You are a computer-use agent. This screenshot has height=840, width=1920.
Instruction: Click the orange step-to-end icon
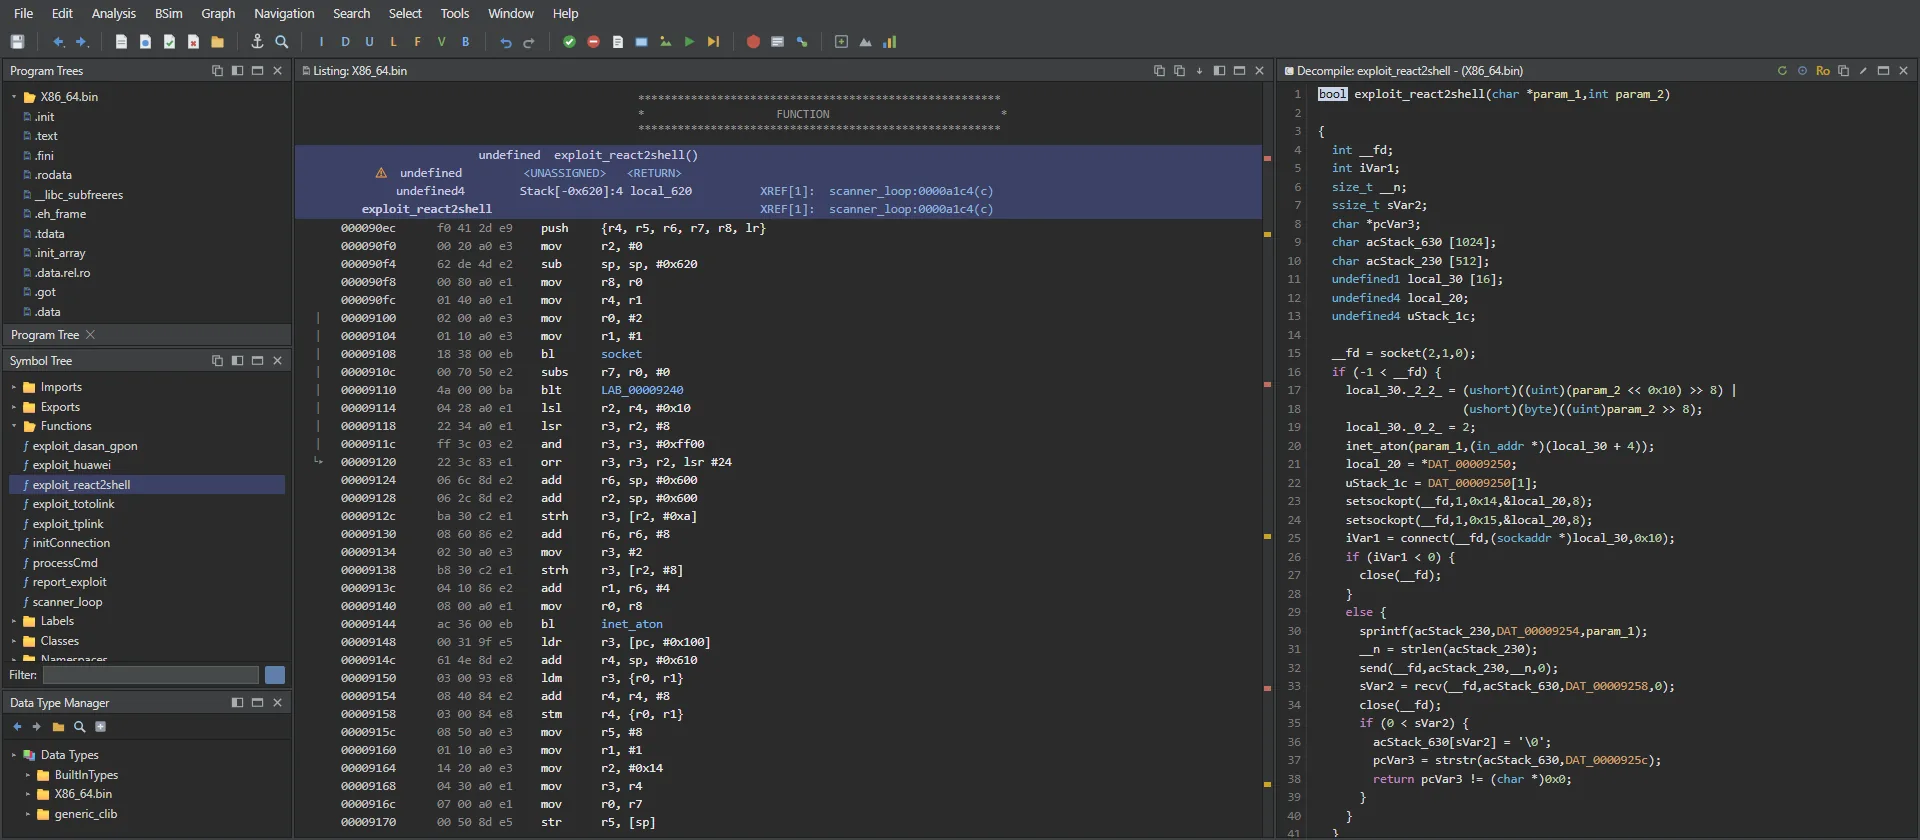point(713,42)
